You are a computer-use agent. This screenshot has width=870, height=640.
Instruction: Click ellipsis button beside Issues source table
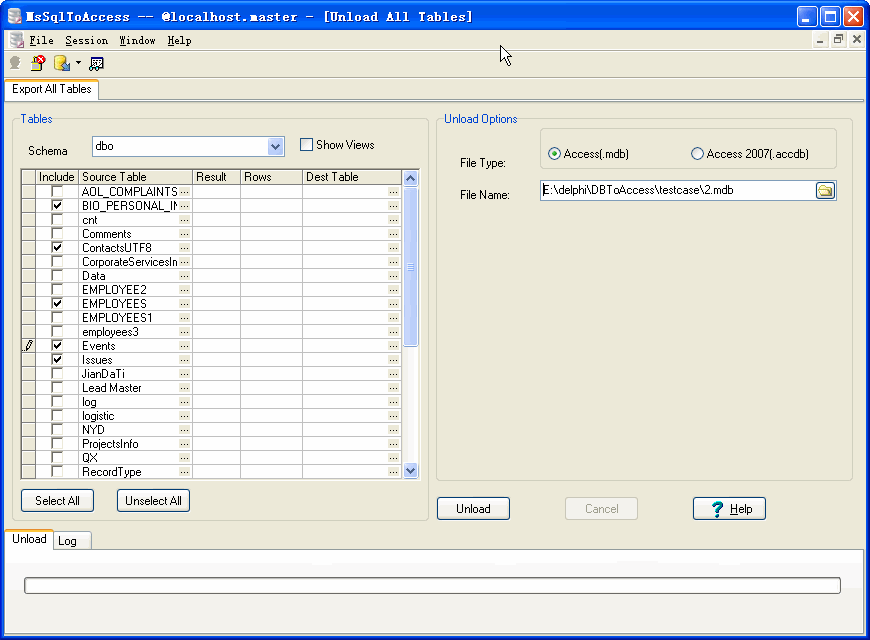point(185,360)
